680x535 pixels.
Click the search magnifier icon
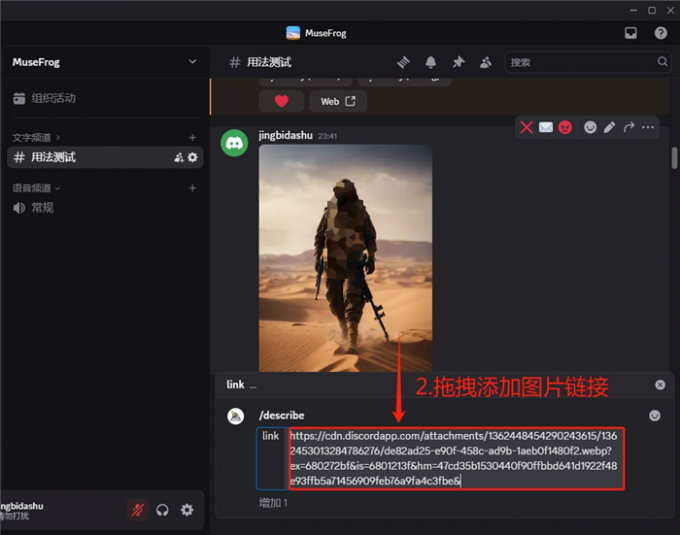click(662, 62)
